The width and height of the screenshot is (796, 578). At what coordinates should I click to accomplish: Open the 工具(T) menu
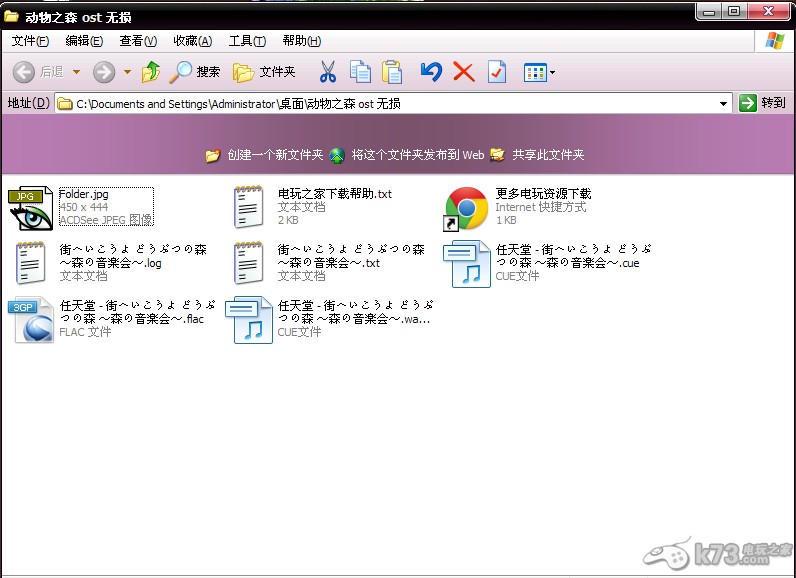247,41
